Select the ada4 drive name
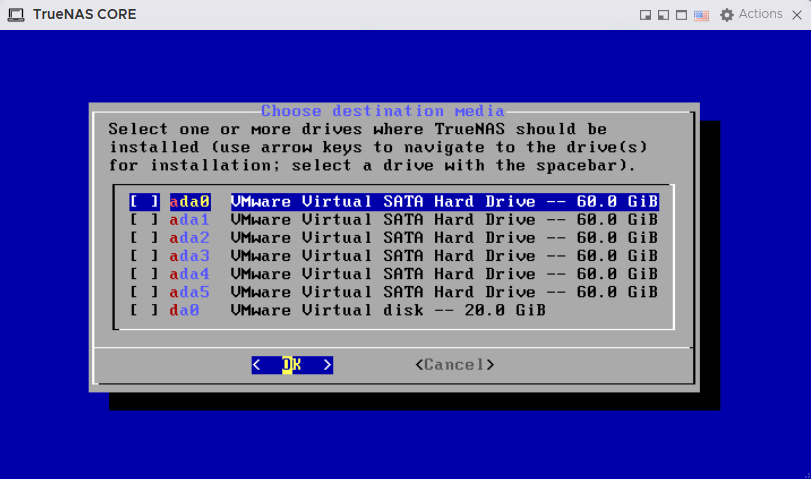This screenshot has width=811, height=479. 190,274
